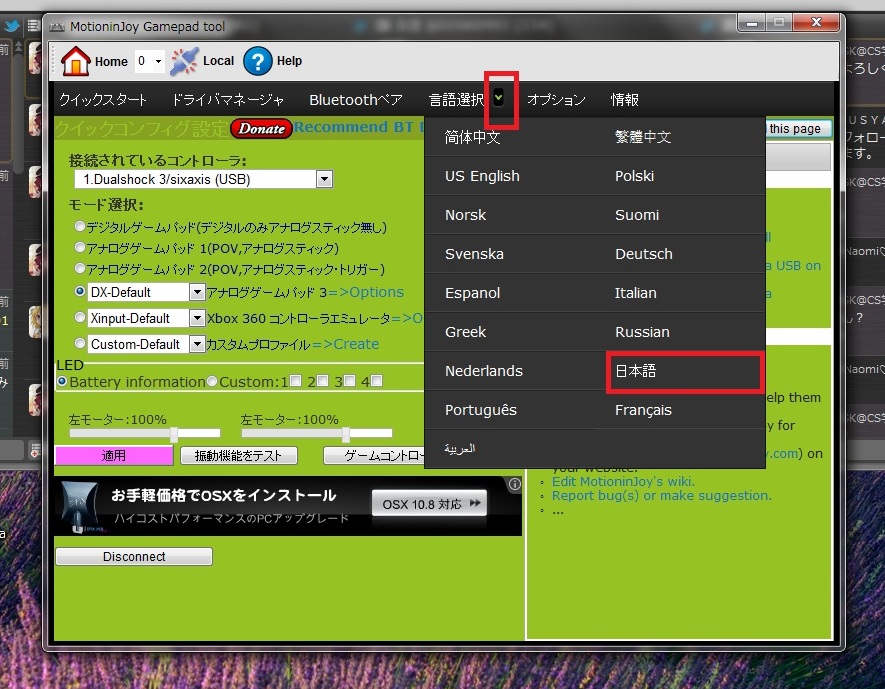Choose Nederlands in the language list

click(510, 371)
